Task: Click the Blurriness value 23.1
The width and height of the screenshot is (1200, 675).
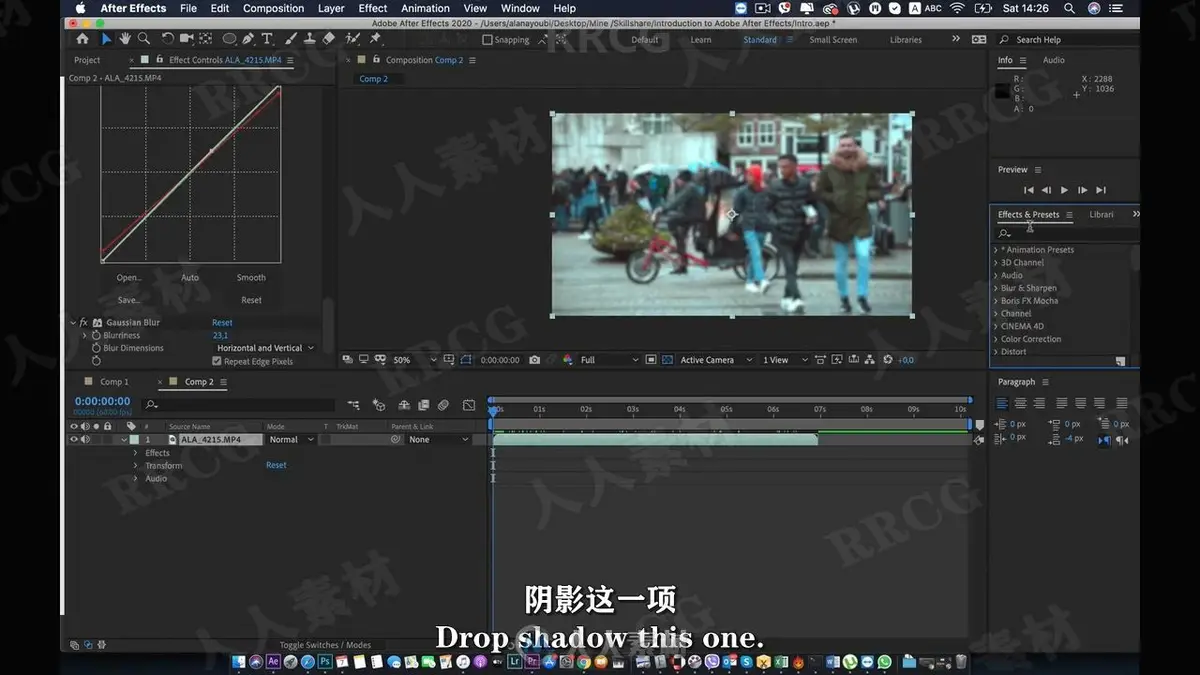Action: pos(220,336)
